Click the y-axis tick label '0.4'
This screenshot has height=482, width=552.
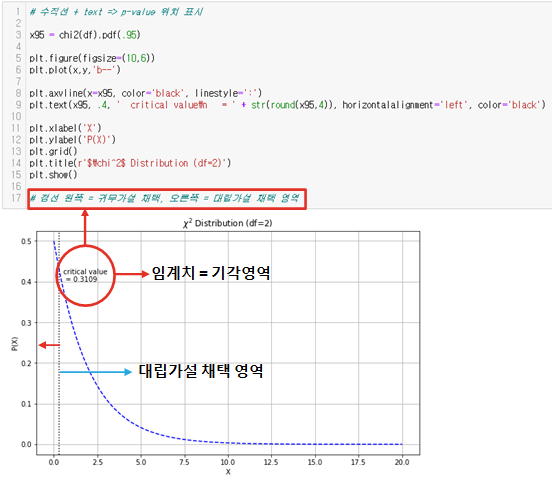[26, 282]
